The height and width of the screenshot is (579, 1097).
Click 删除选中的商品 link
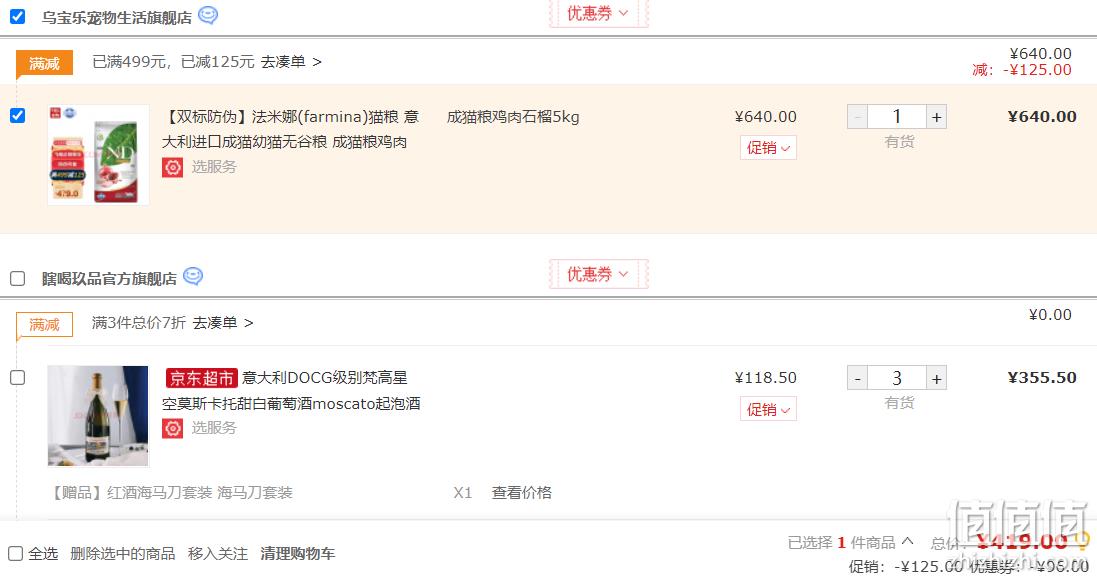(x=122, y=554)
